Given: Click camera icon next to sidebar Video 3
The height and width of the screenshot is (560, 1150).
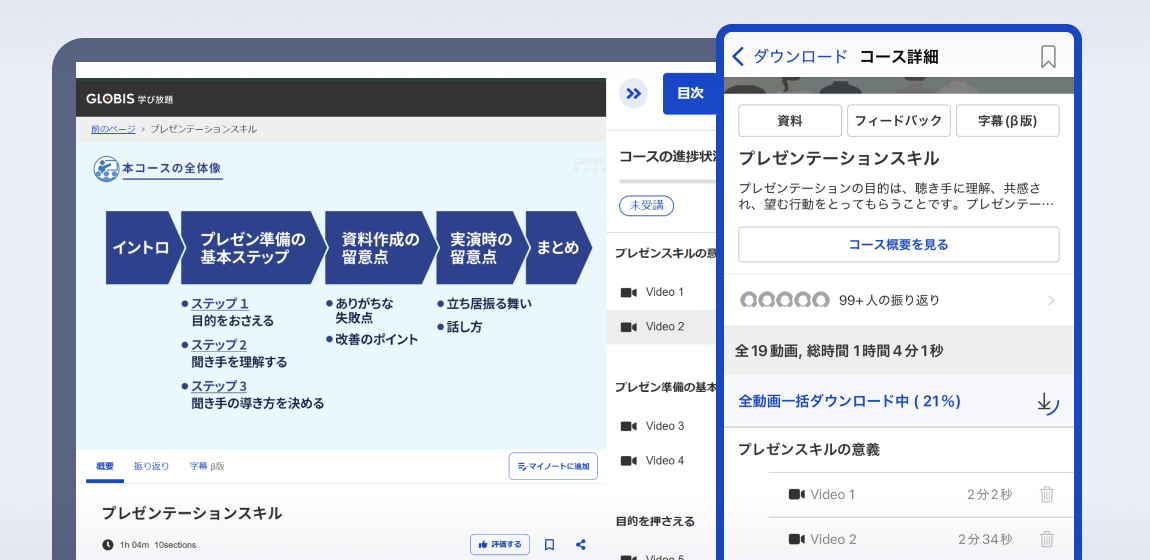Looking at the screenshot, I should [629, 426].
